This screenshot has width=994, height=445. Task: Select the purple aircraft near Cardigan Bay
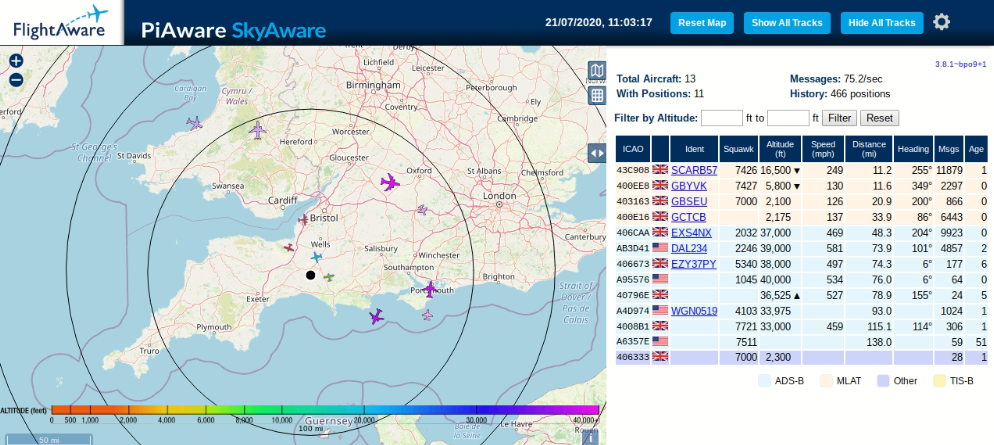coord(195,122)
